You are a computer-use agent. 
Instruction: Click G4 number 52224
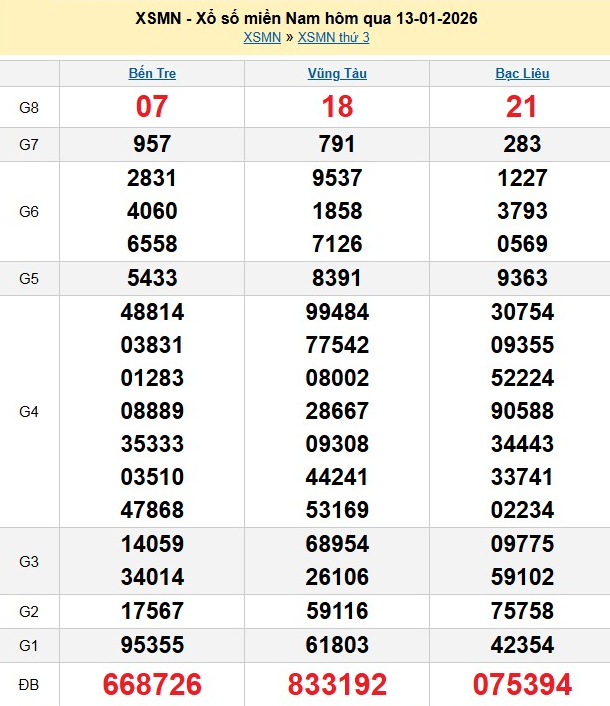tap(522, 378)
